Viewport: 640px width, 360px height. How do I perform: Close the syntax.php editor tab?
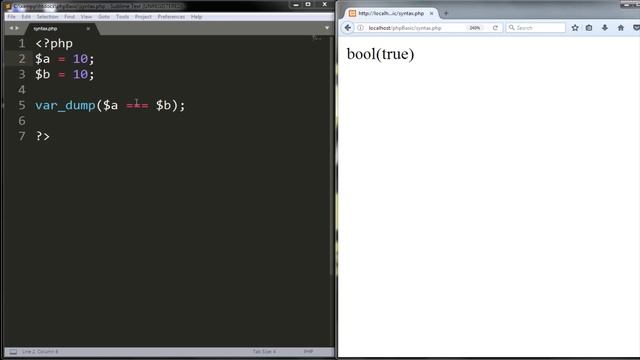(x=88, y=29)
